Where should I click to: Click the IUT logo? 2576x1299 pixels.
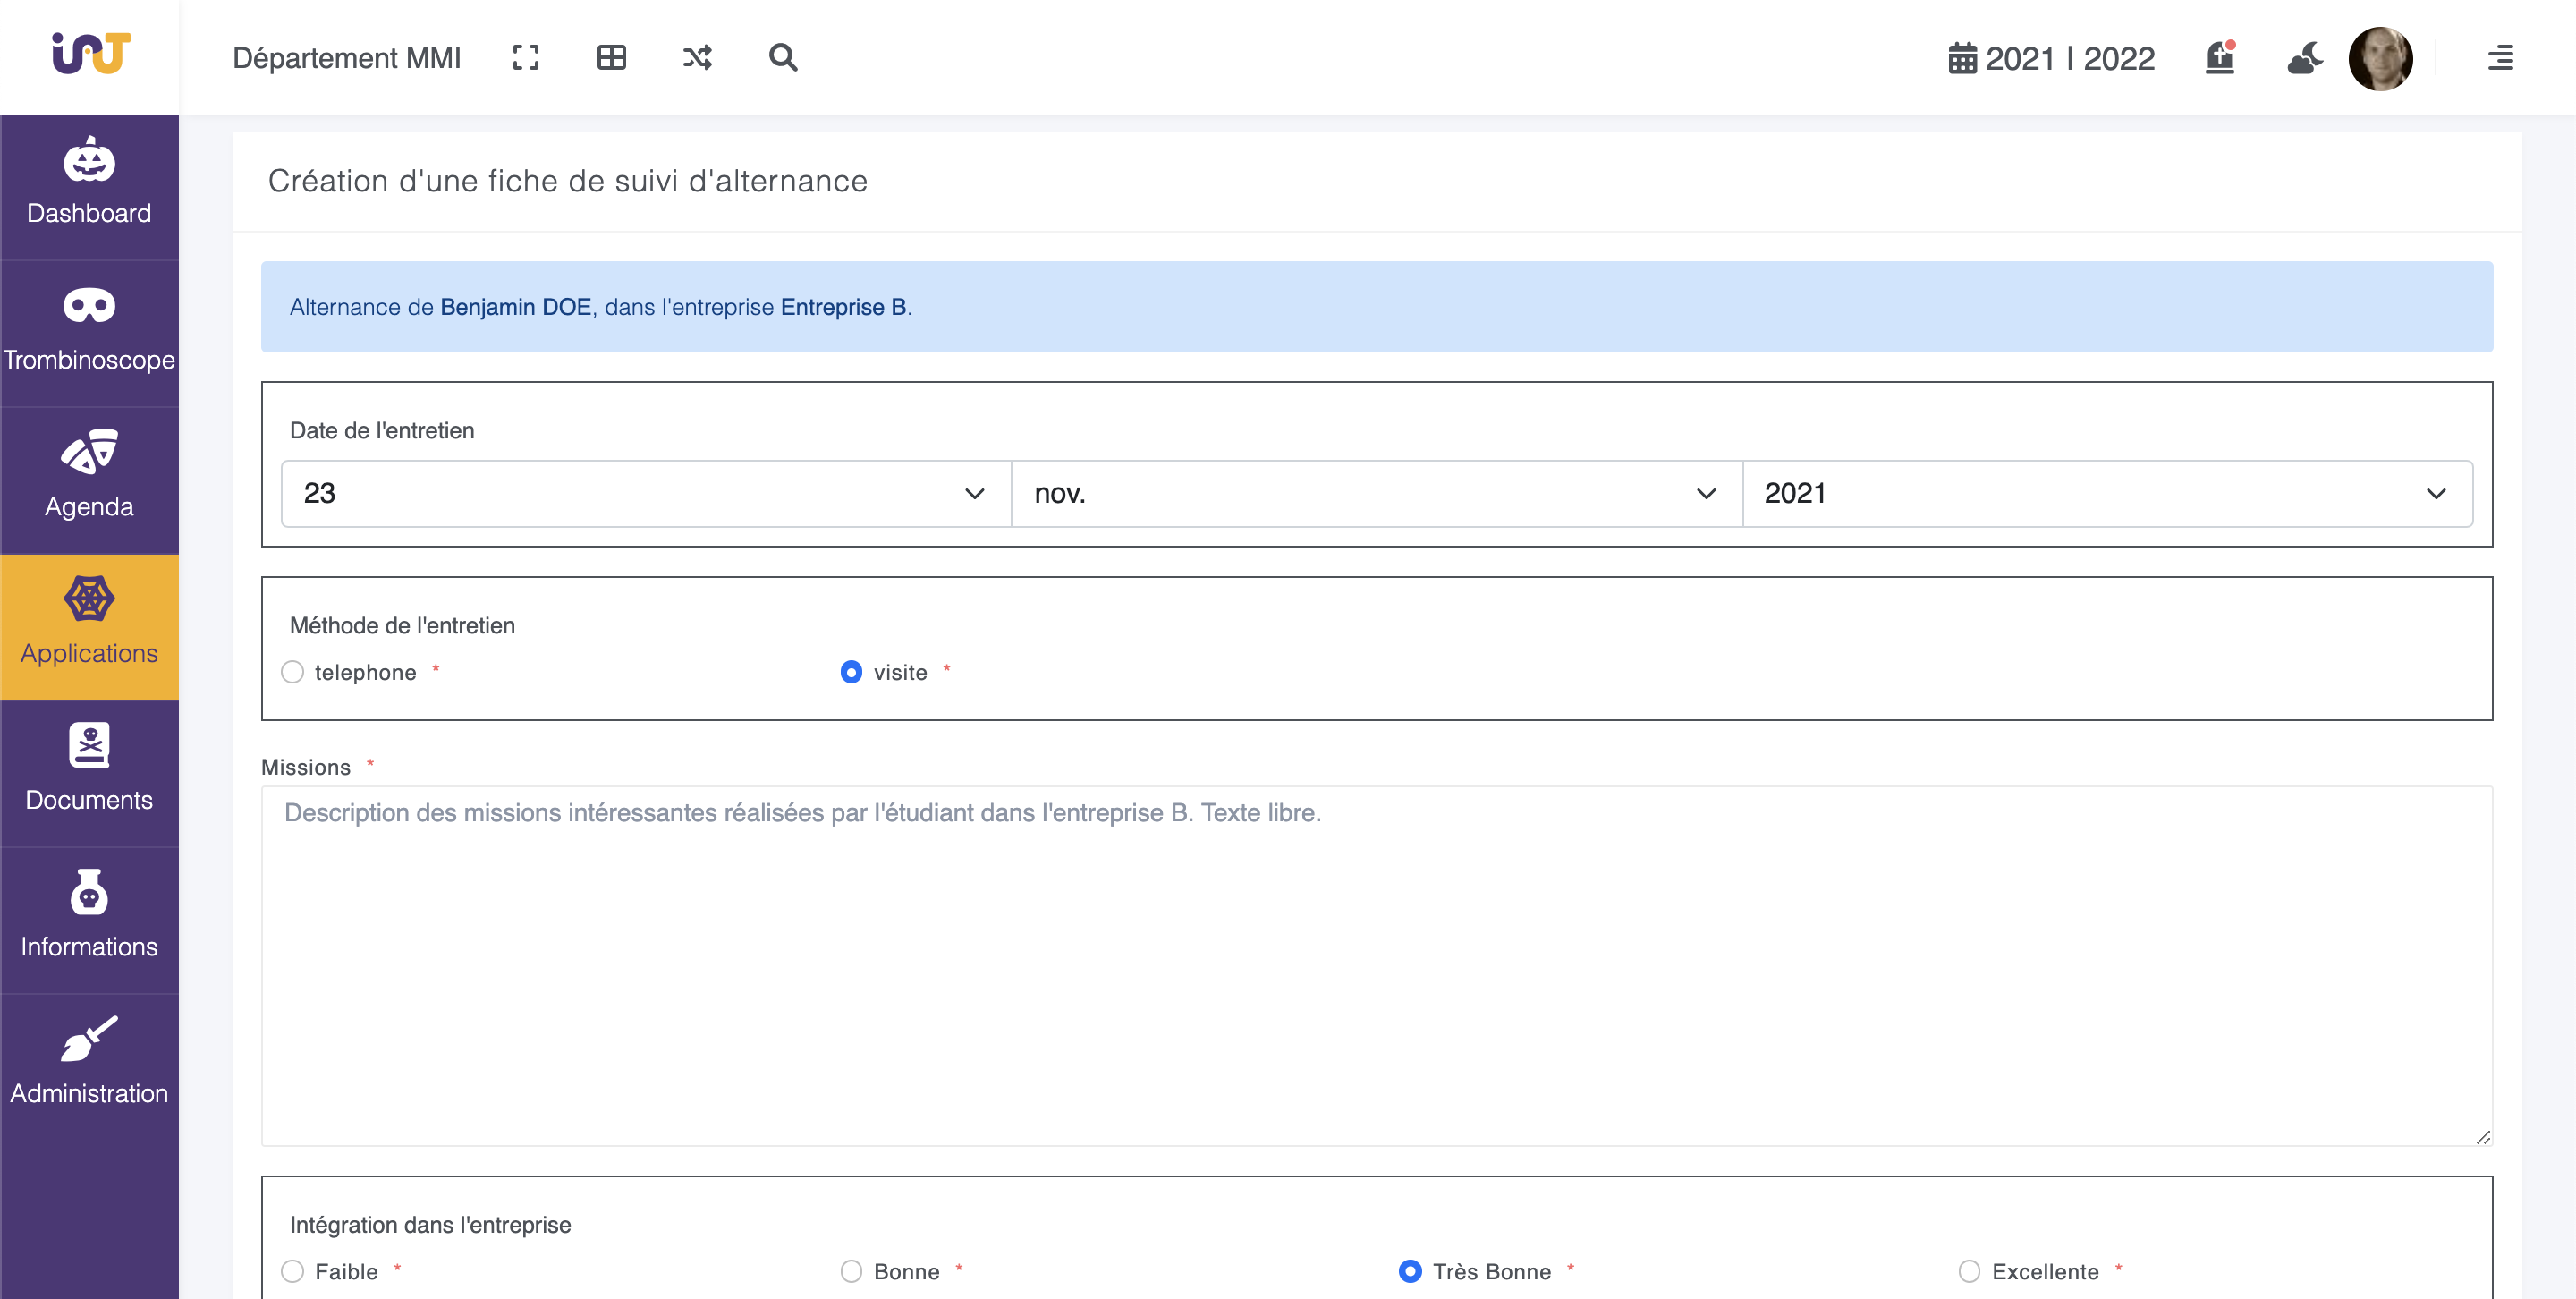pos(90,54)
